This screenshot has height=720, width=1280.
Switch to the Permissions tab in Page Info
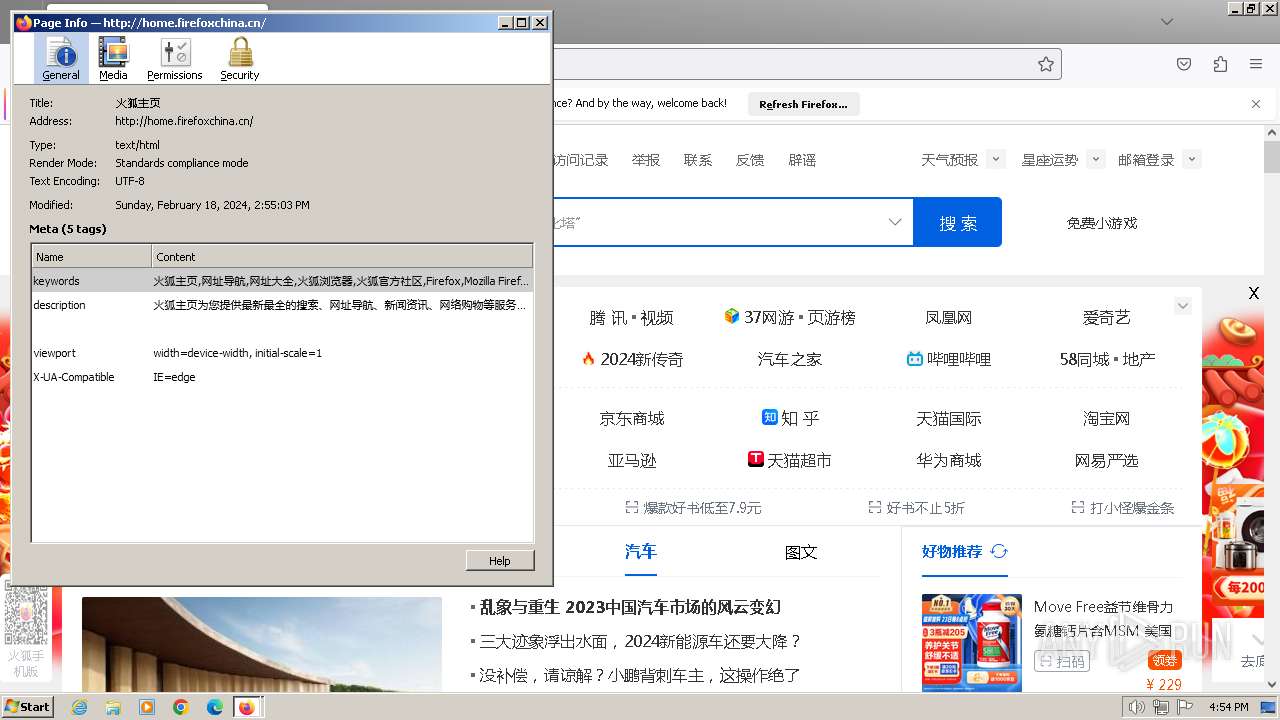click(x=175, y=59)
